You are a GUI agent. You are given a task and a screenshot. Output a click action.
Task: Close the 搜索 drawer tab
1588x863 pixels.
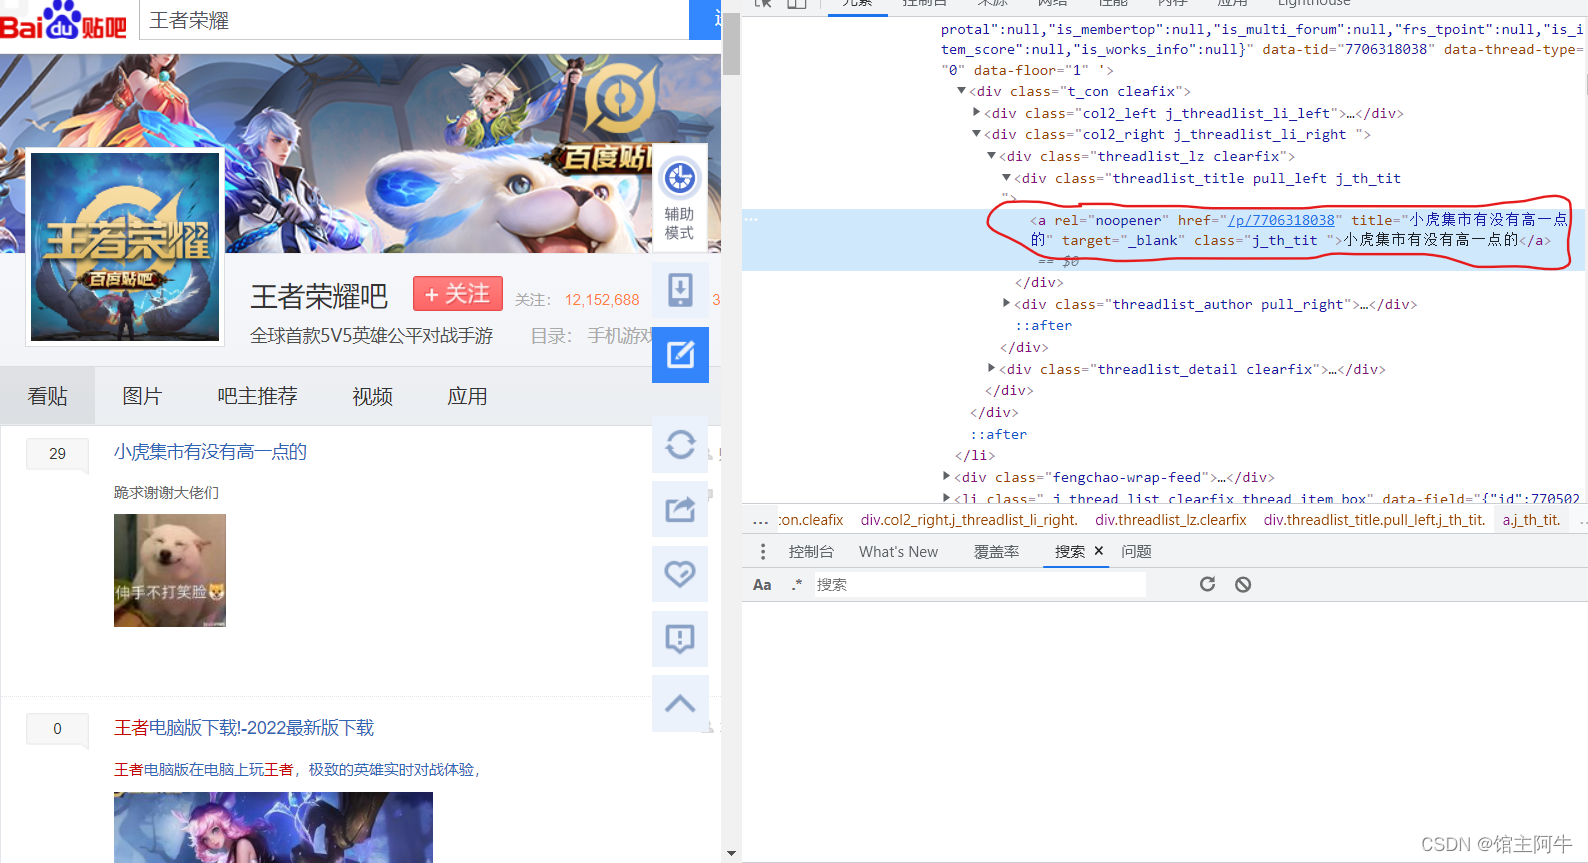click(x=1098, y=551)
